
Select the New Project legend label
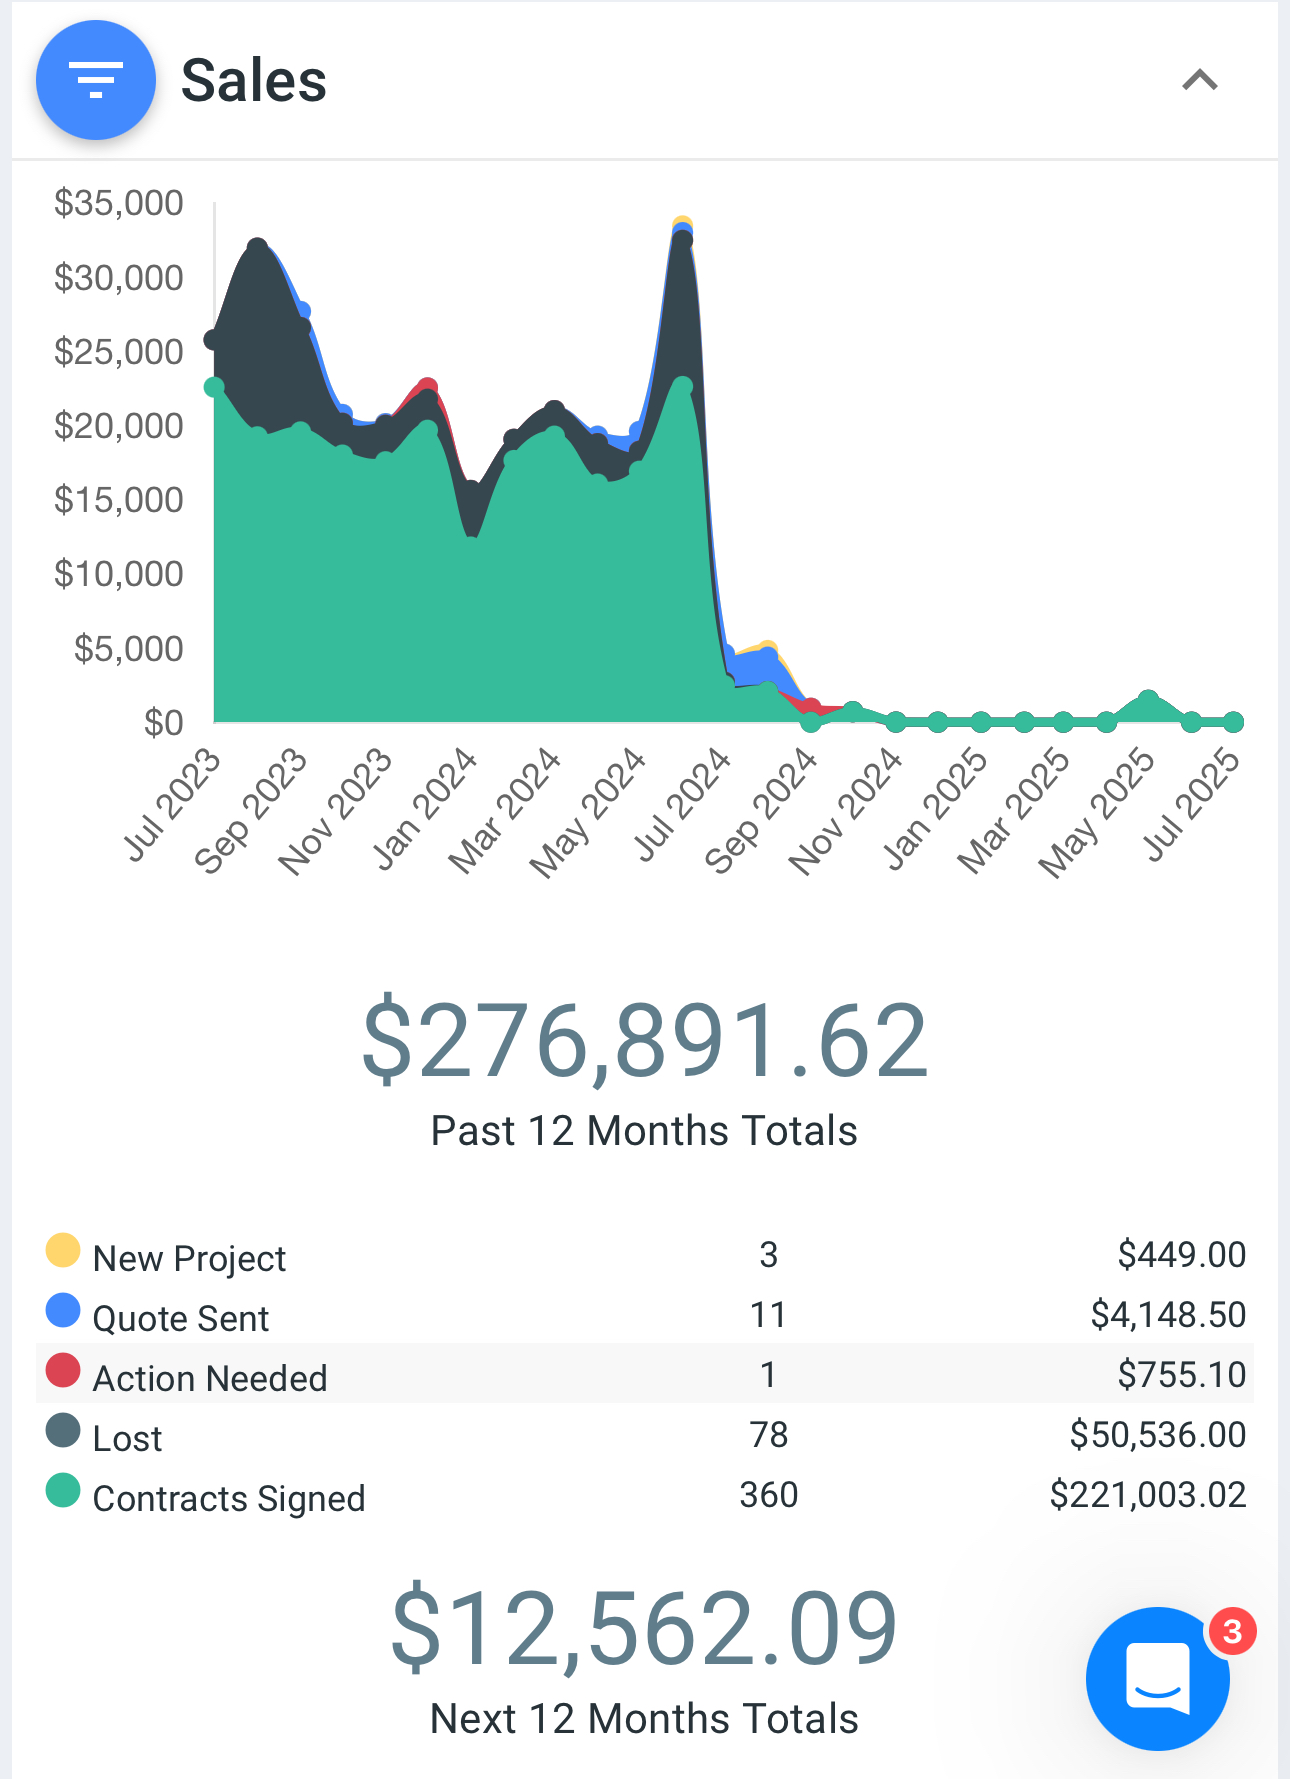(189, 1258)
